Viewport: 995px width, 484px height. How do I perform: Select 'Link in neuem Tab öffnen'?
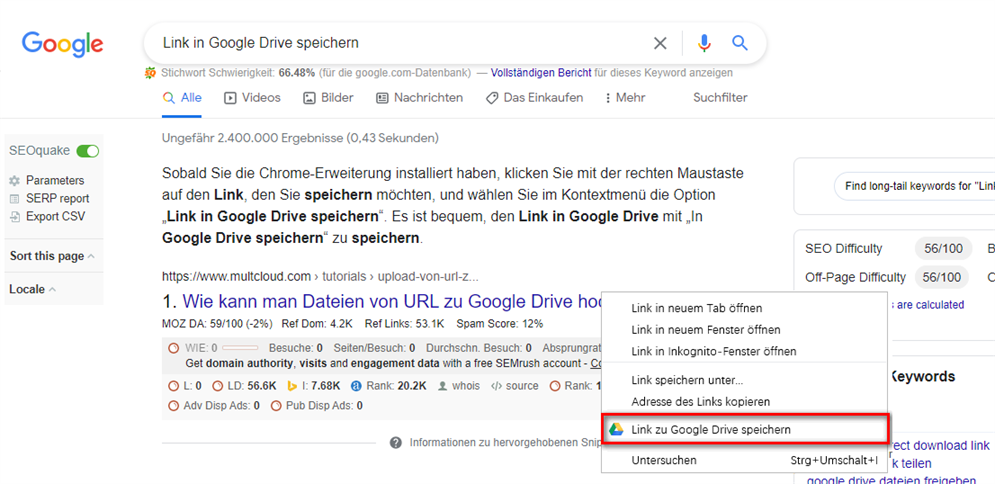pyautogui.click(x=696, y=308)
